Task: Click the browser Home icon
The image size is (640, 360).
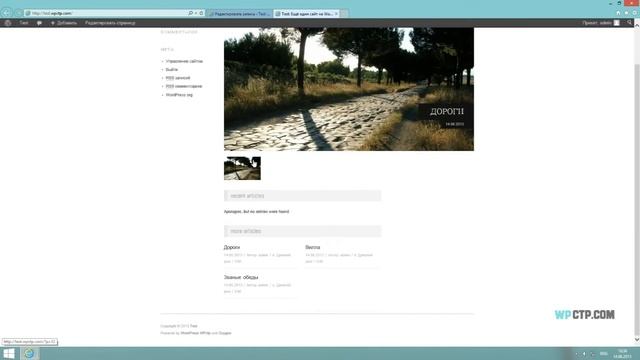Action: point(618,13)
